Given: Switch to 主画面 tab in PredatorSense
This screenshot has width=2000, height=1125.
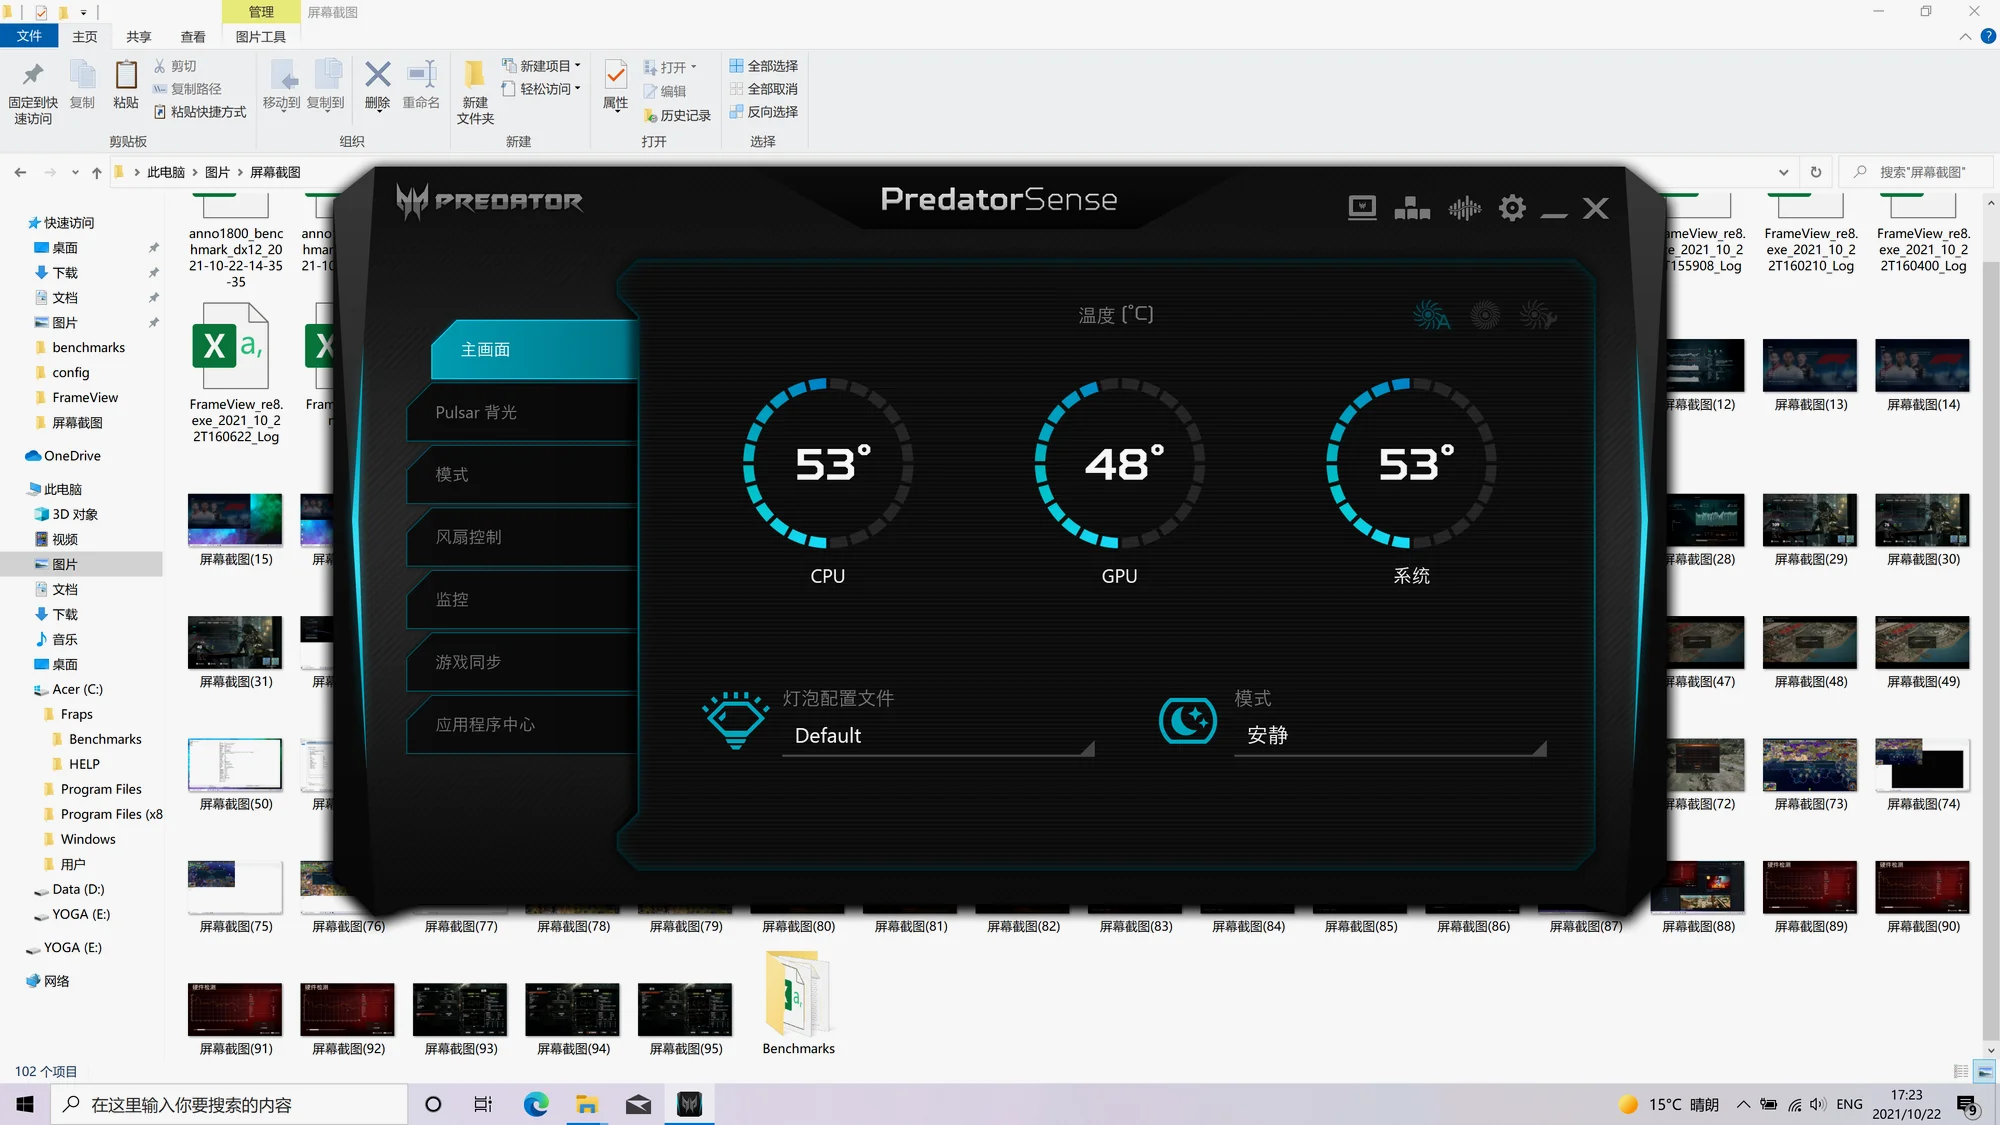Looking at the screenshot, I should (535, 350).
